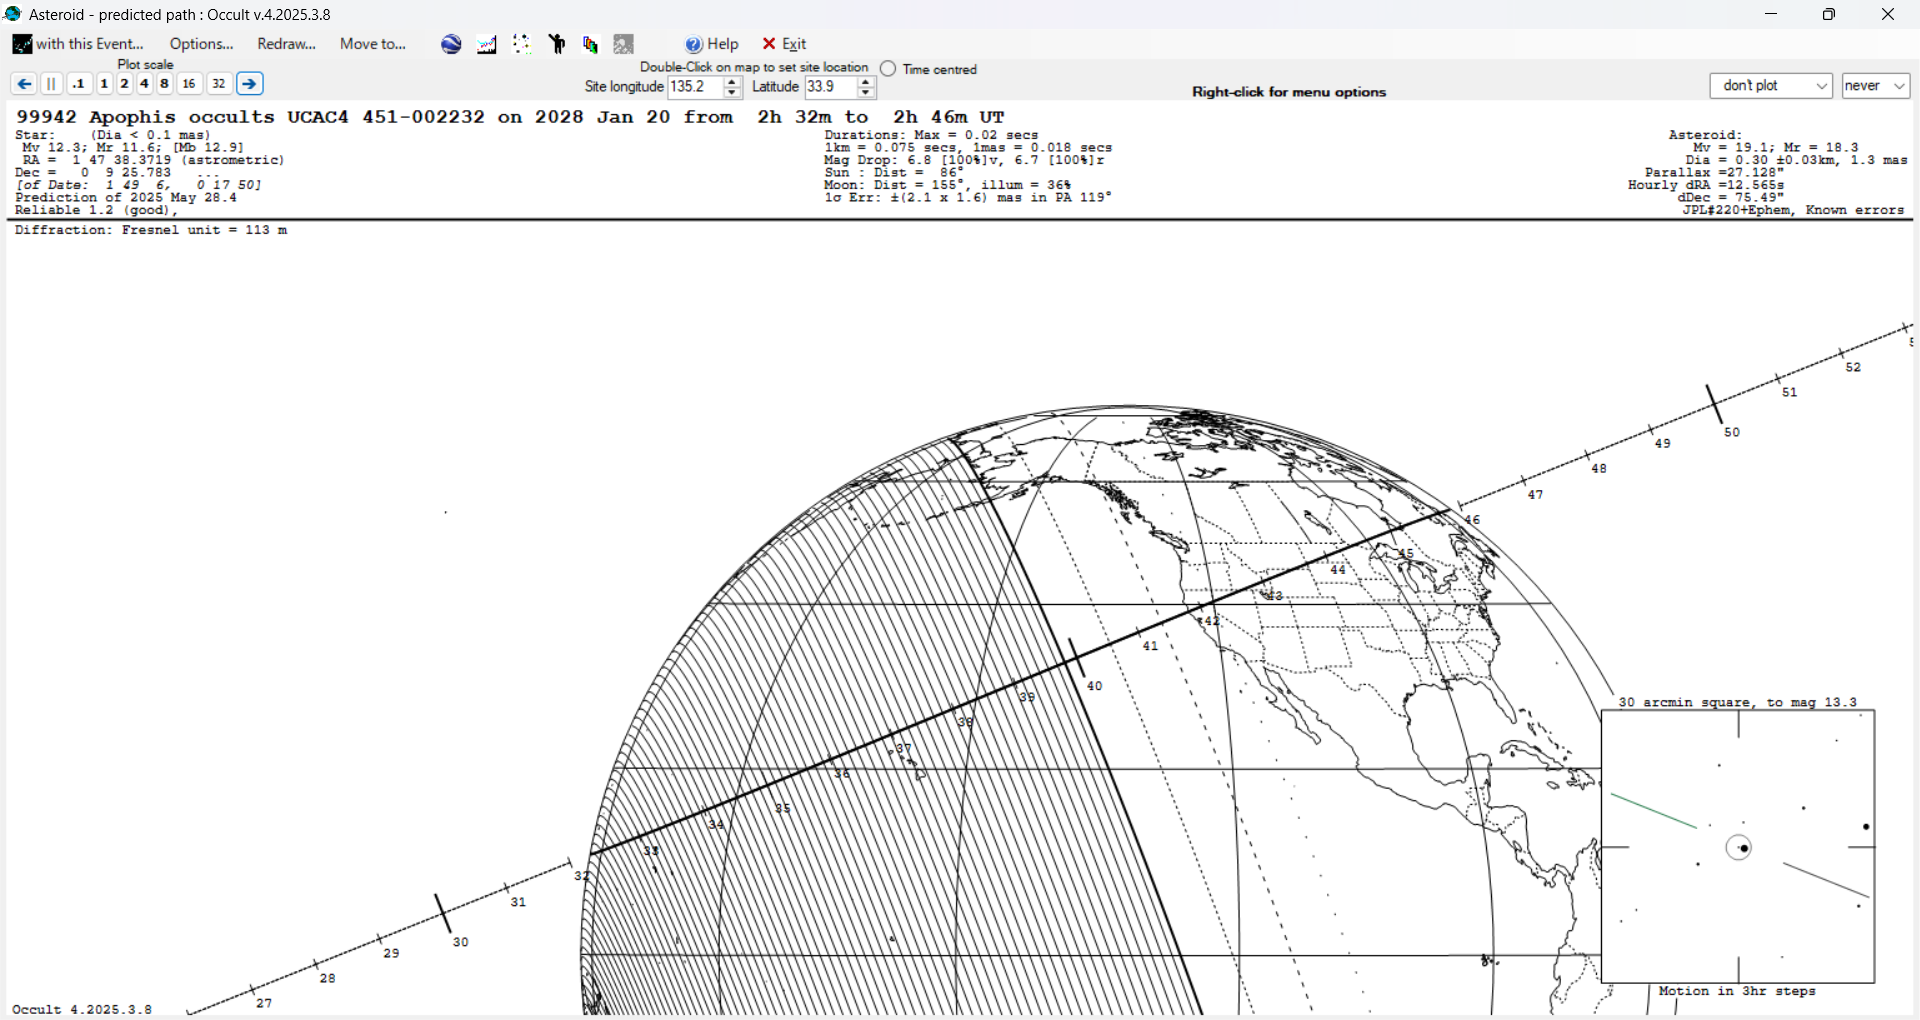Click 'Mag Drop: 6.8' line
This screenshot has height=1020, width=1920.
click(x=965, y=160)
